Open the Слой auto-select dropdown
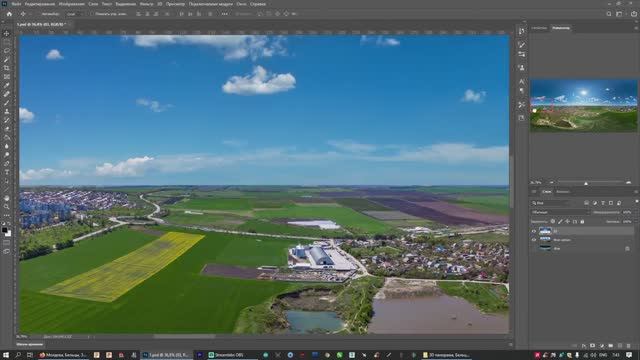This screenshot has width=640, height=360. tap(75, 14)
